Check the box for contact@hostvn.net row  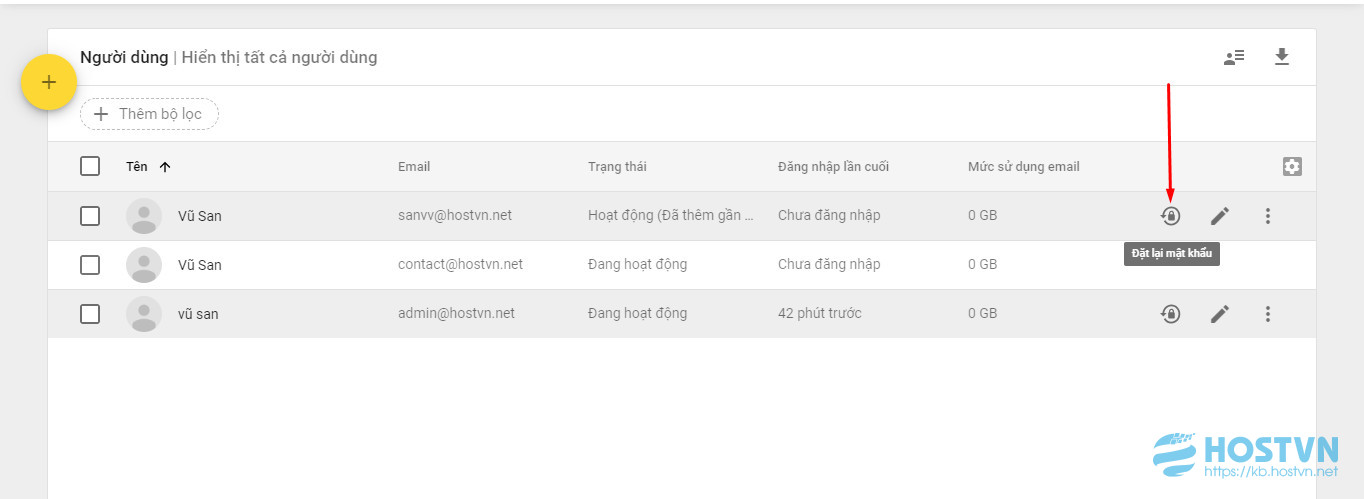pos(90,264)
